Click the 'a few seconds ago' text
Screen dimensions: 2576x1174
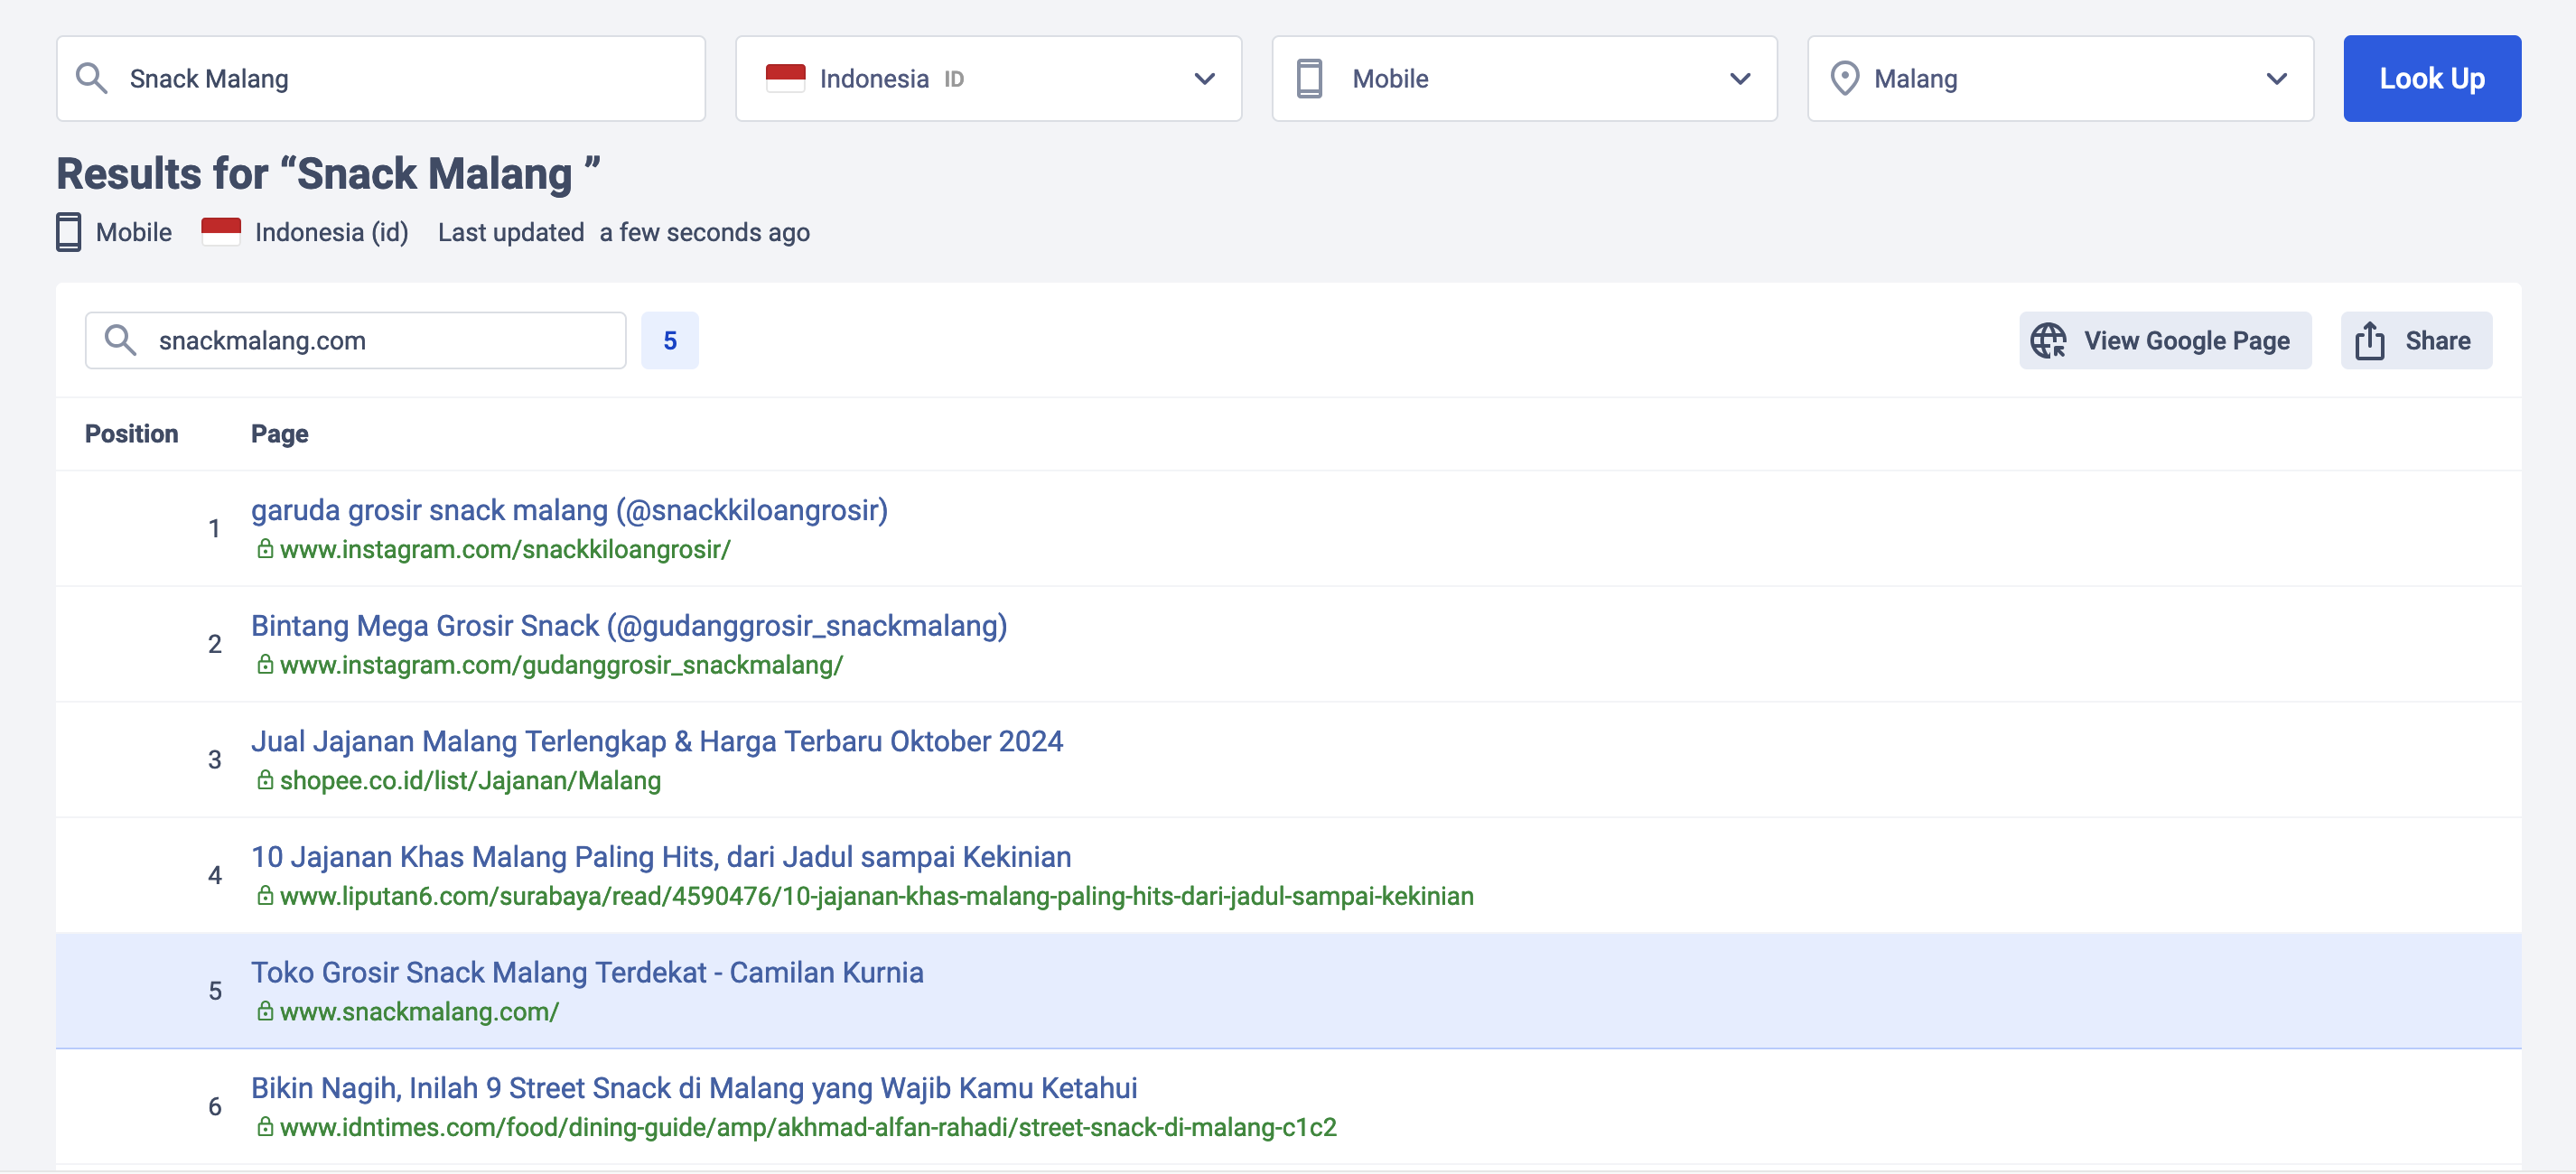coord(705,233)
